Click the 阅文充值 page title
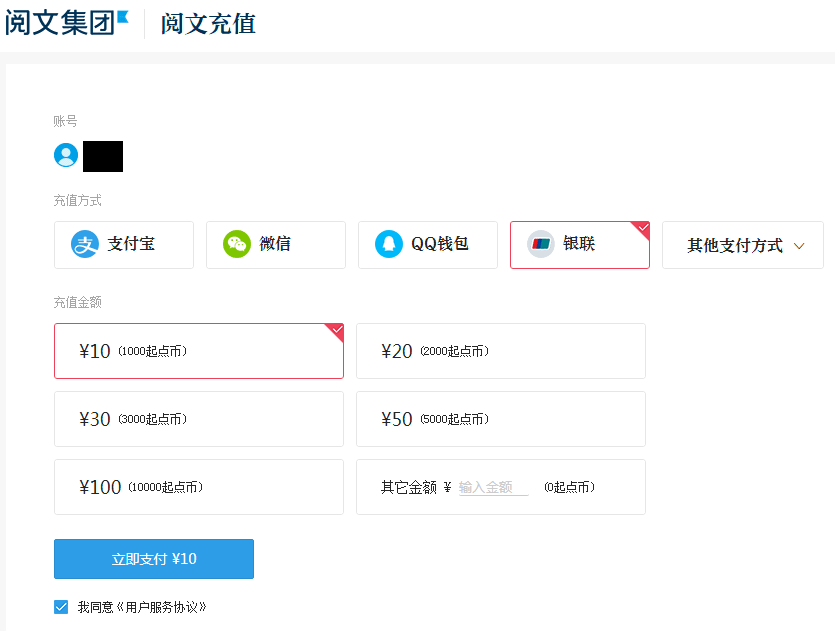Screen dimensions: 835x631 (208, 24)
